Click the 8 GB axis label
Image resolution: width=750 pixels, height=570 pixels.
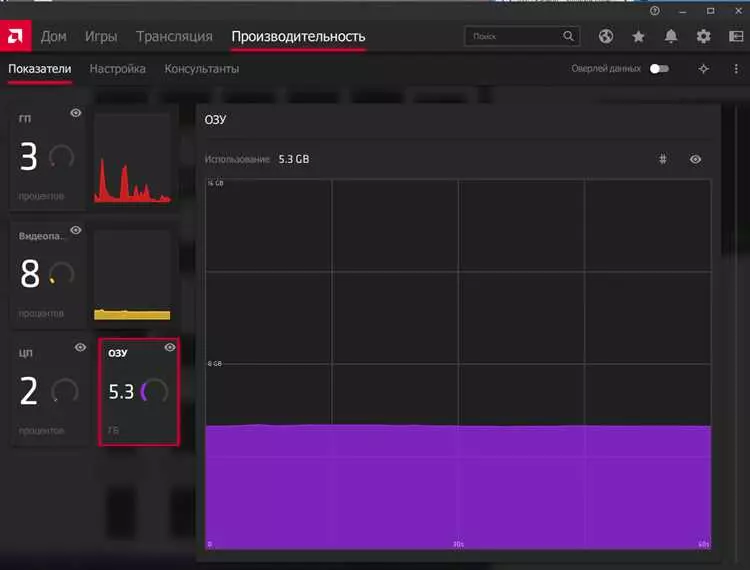click(x=215, y=363)
